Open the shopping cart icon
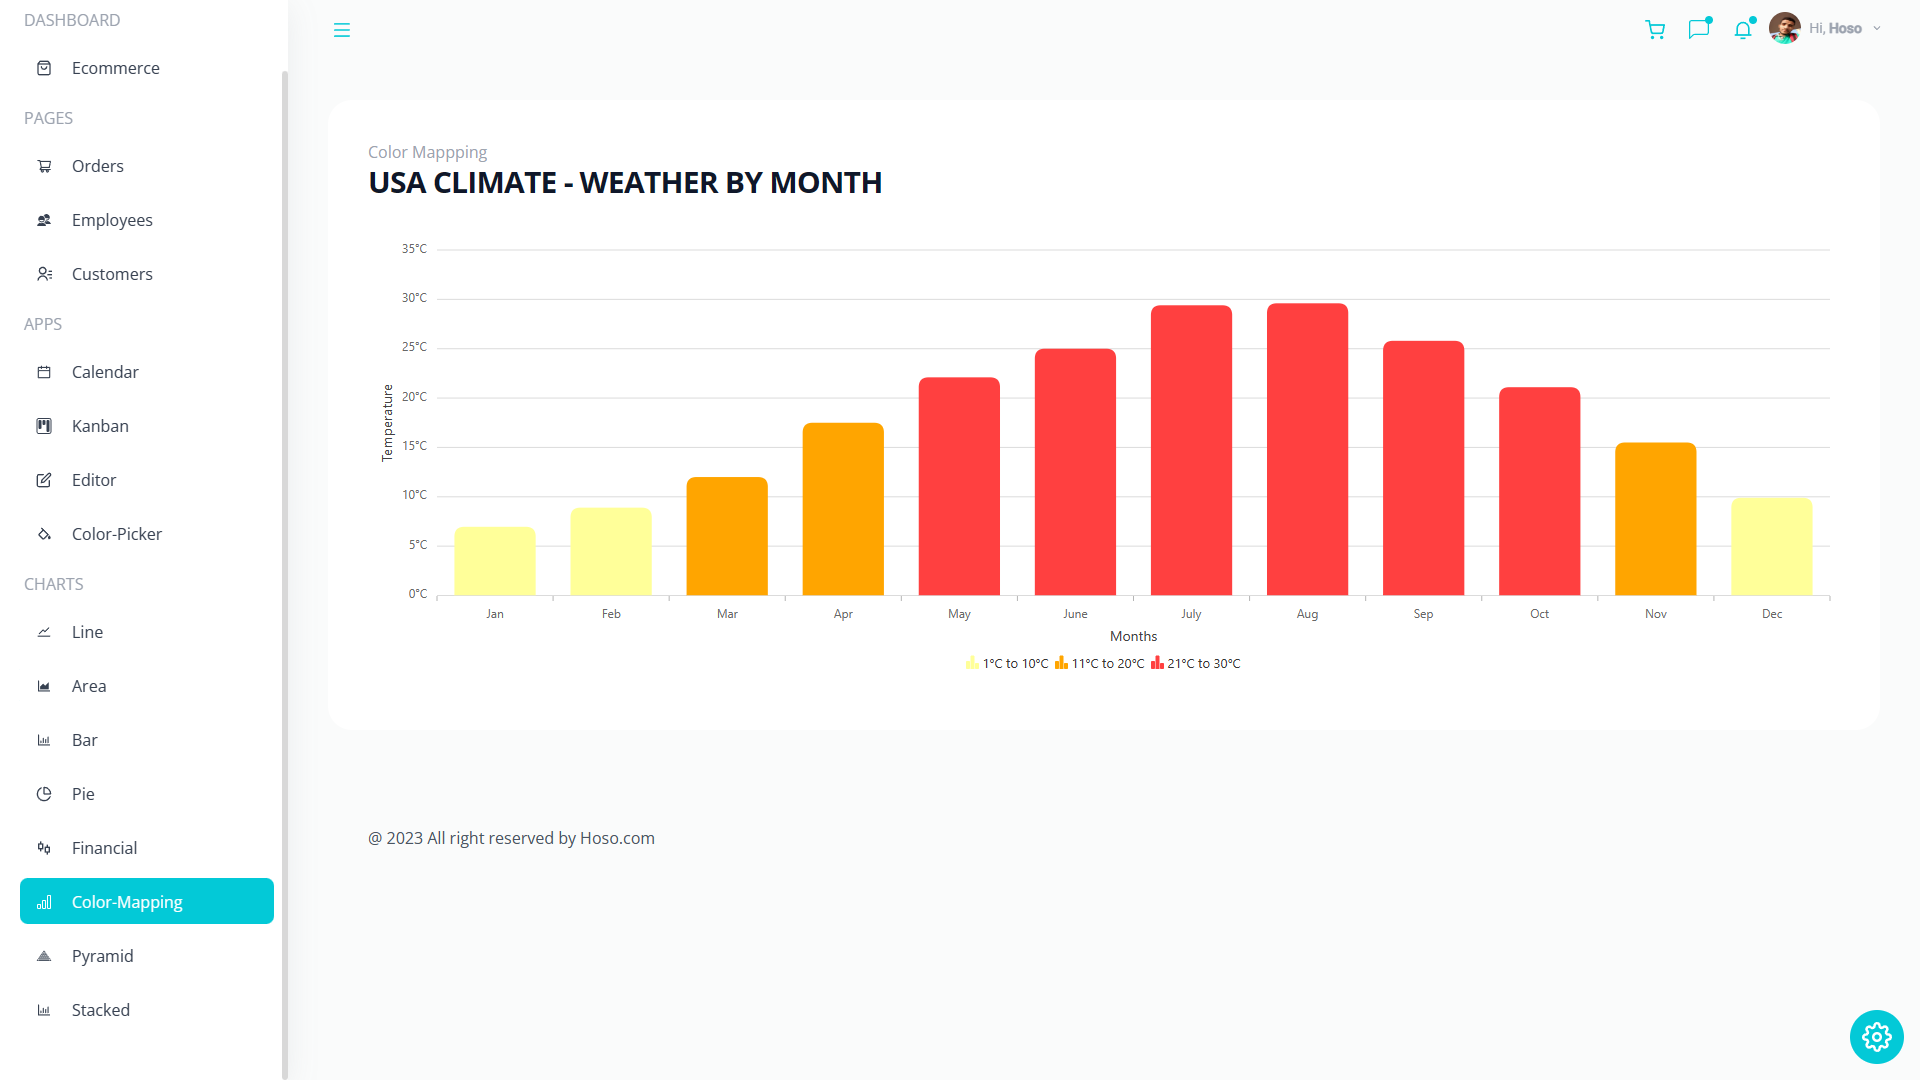The image size is (1920, 1080). [1655, 29]
